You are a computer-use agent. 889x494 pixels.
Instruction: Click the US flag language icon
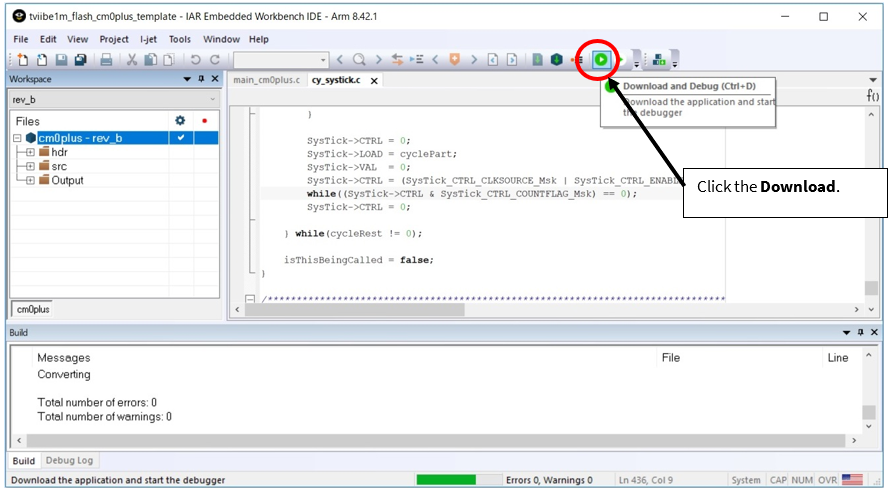(x=852, y=480)
